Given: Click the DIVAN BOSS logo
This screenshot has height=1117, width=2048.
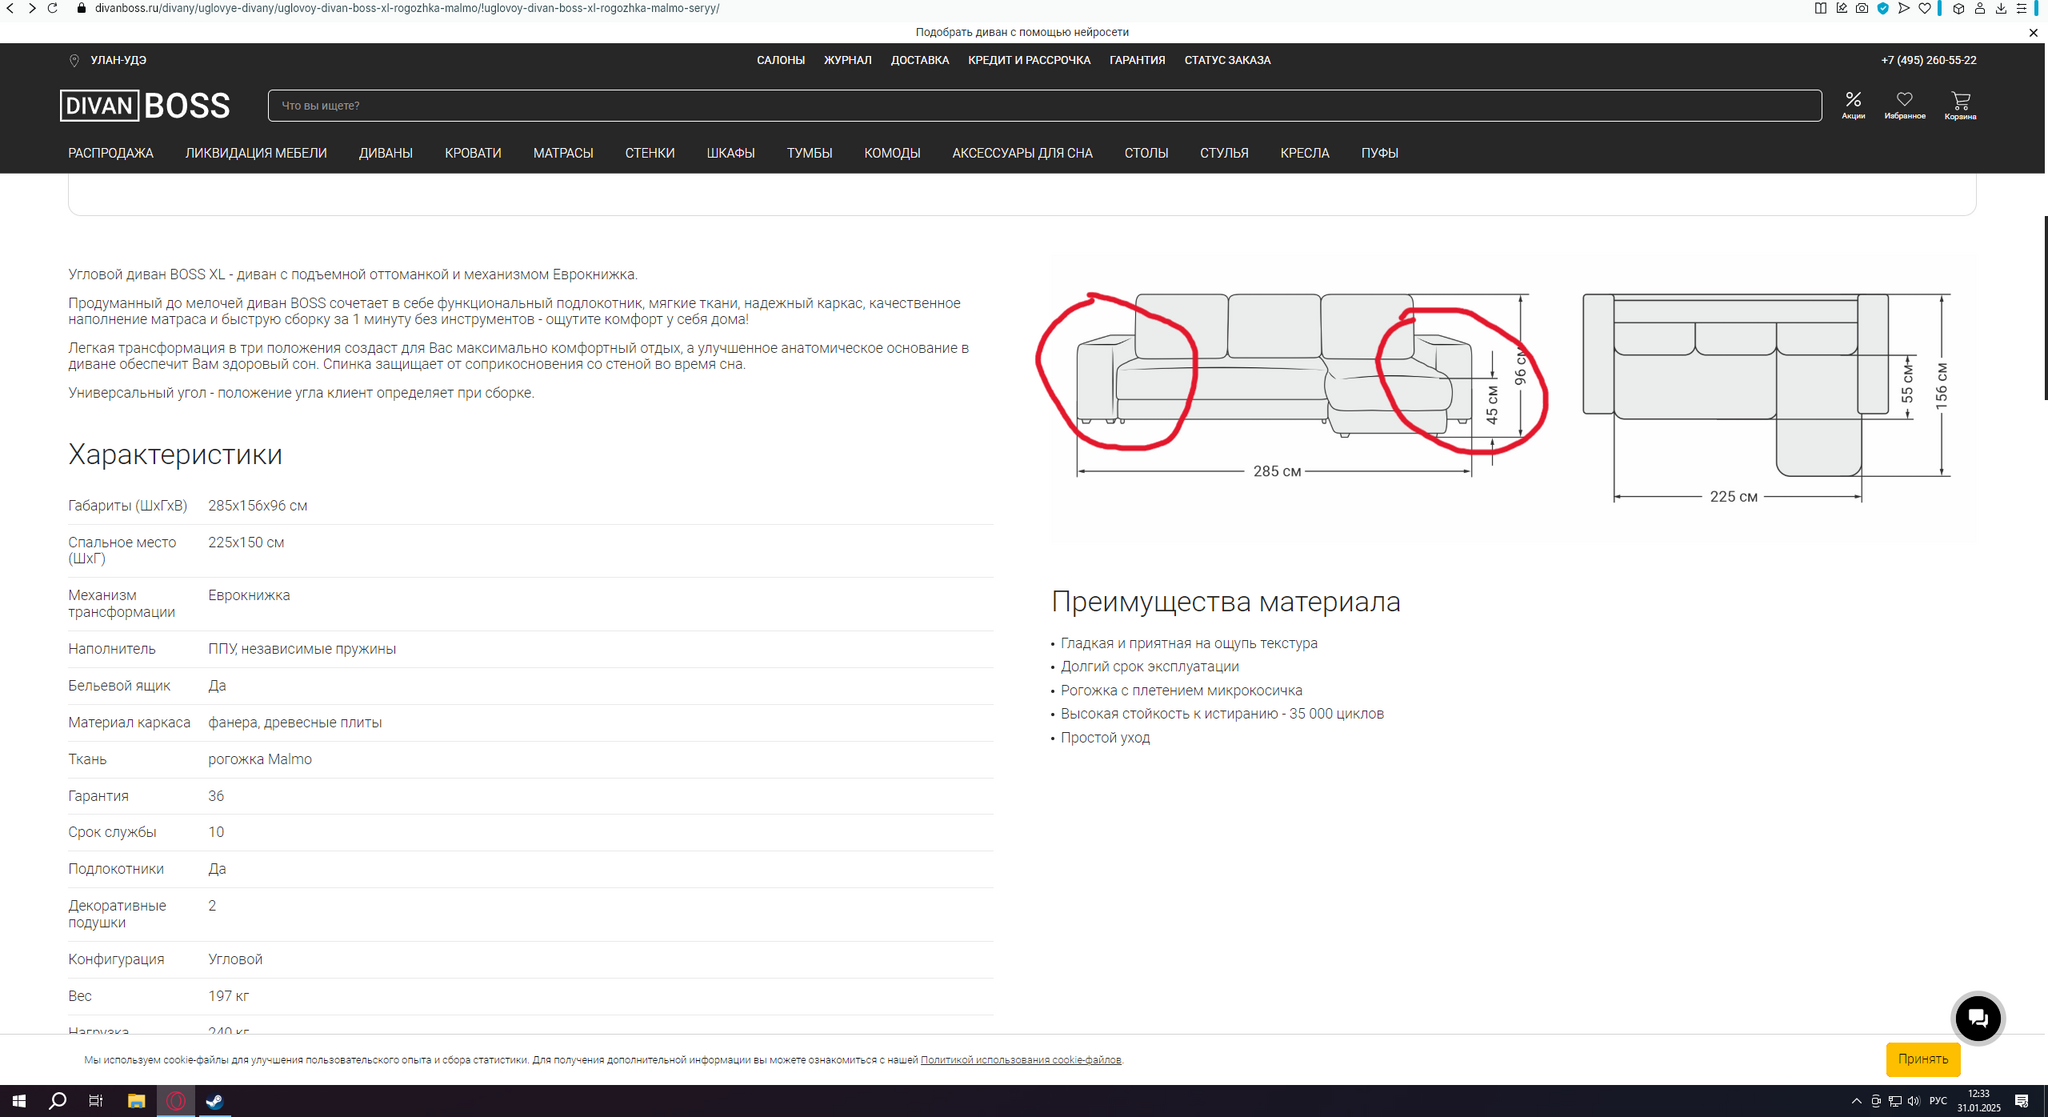Looking at the screenshot, I should [145, 105].
